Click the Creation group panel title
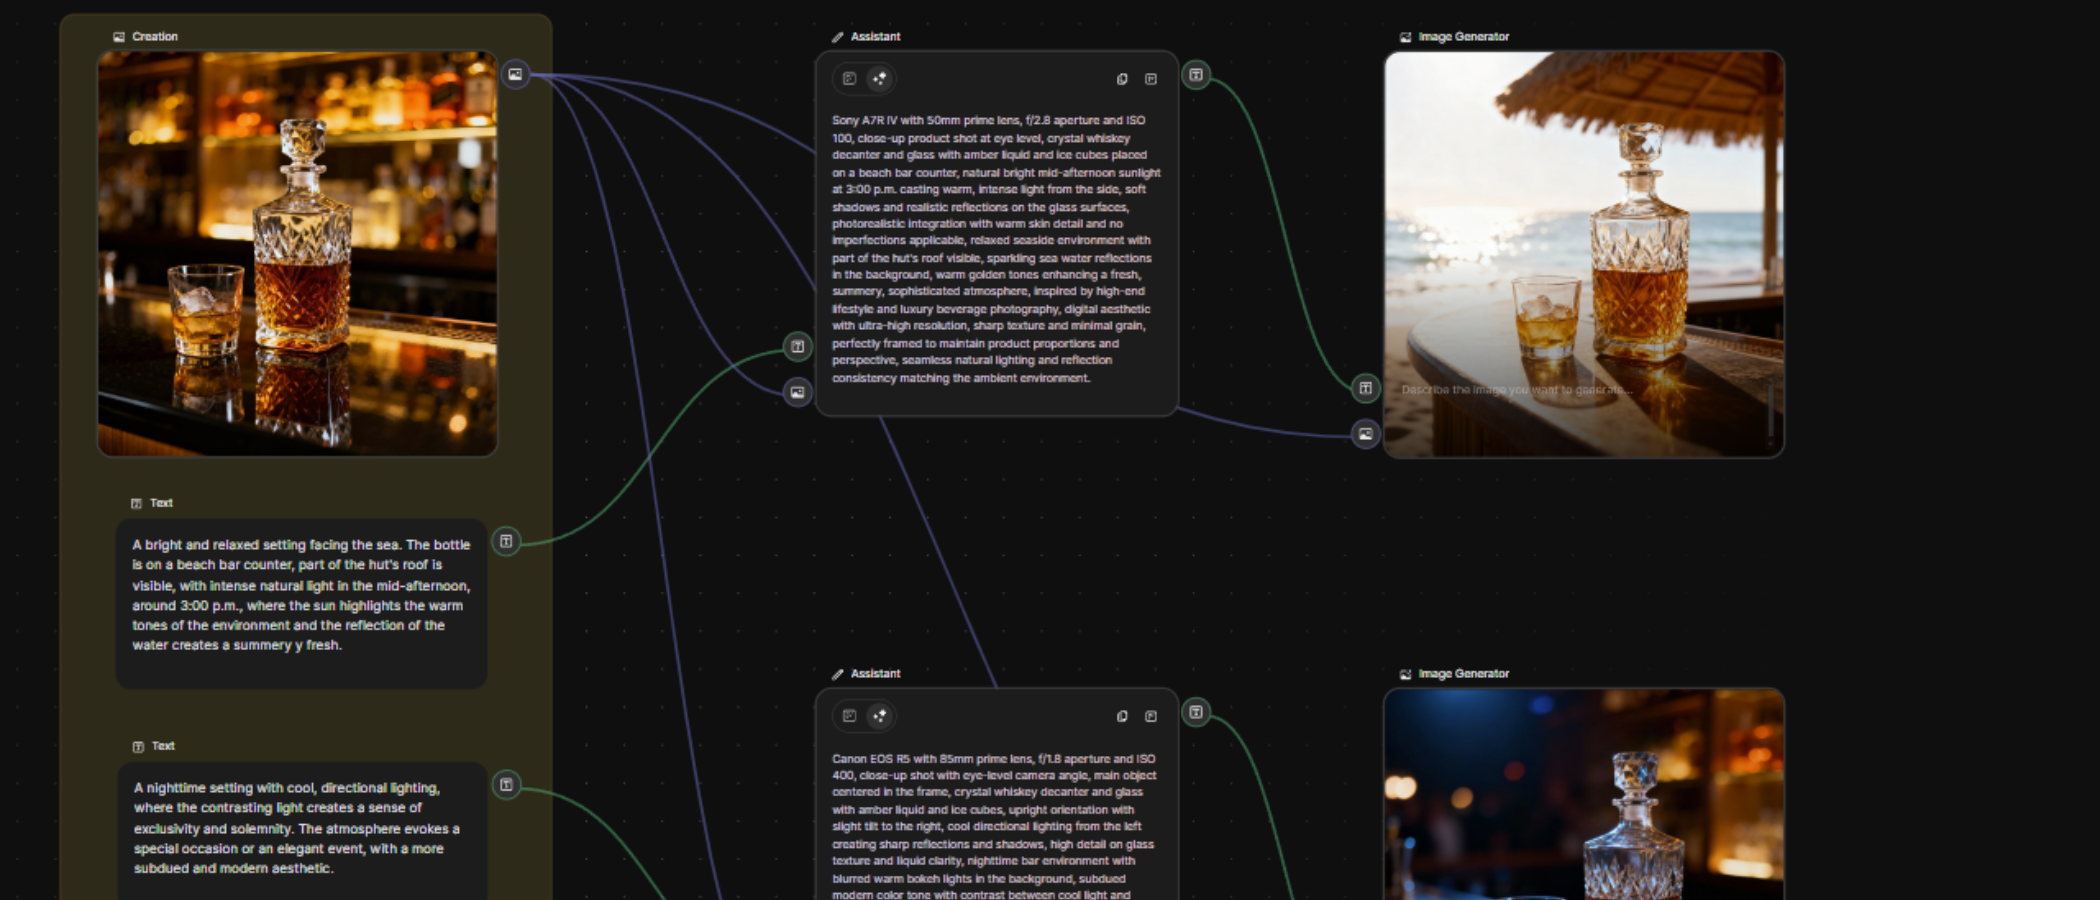 (153, 36)
